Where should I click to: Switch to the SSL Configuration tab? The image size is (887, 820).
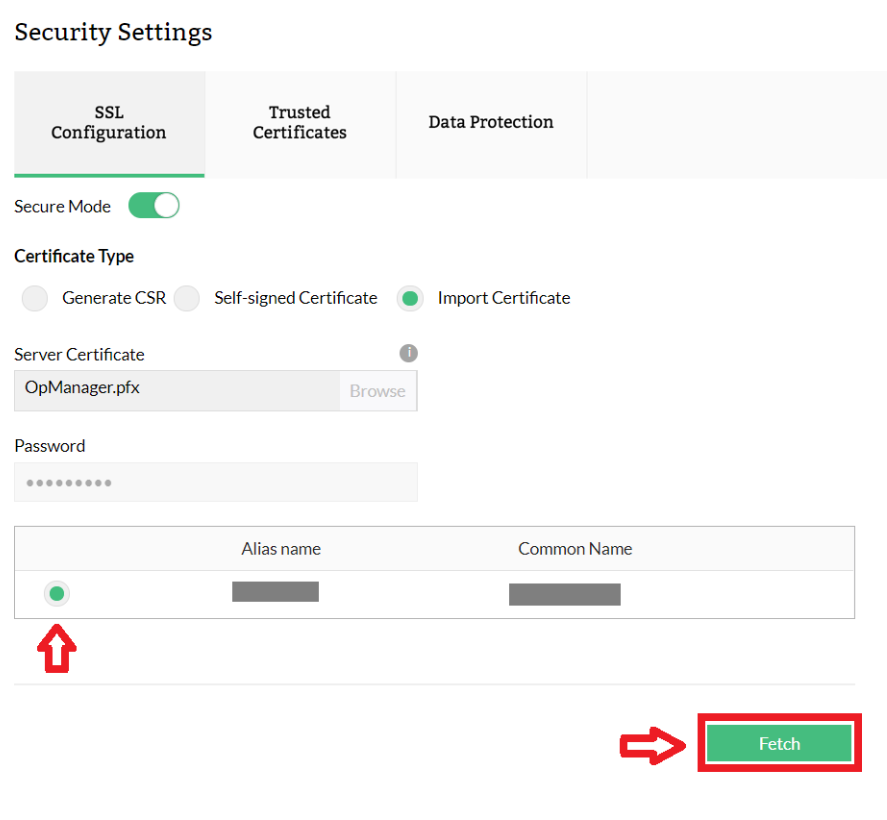108,122
